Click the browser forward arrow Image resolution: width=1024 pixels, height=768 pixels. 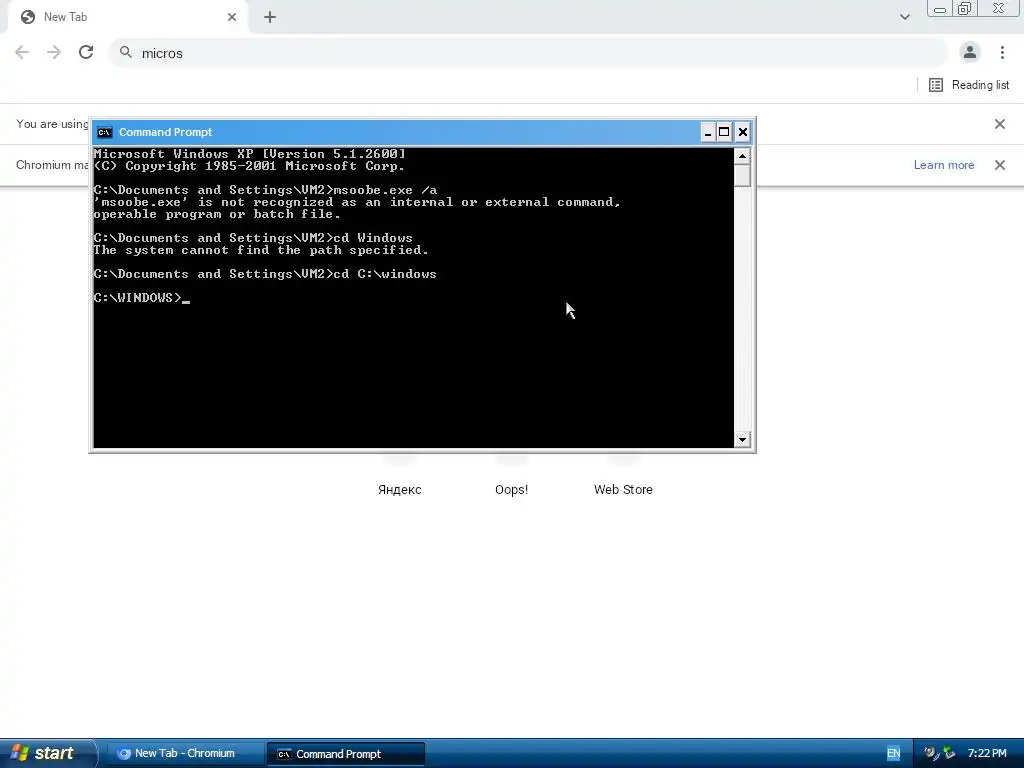tap(54, 53)
